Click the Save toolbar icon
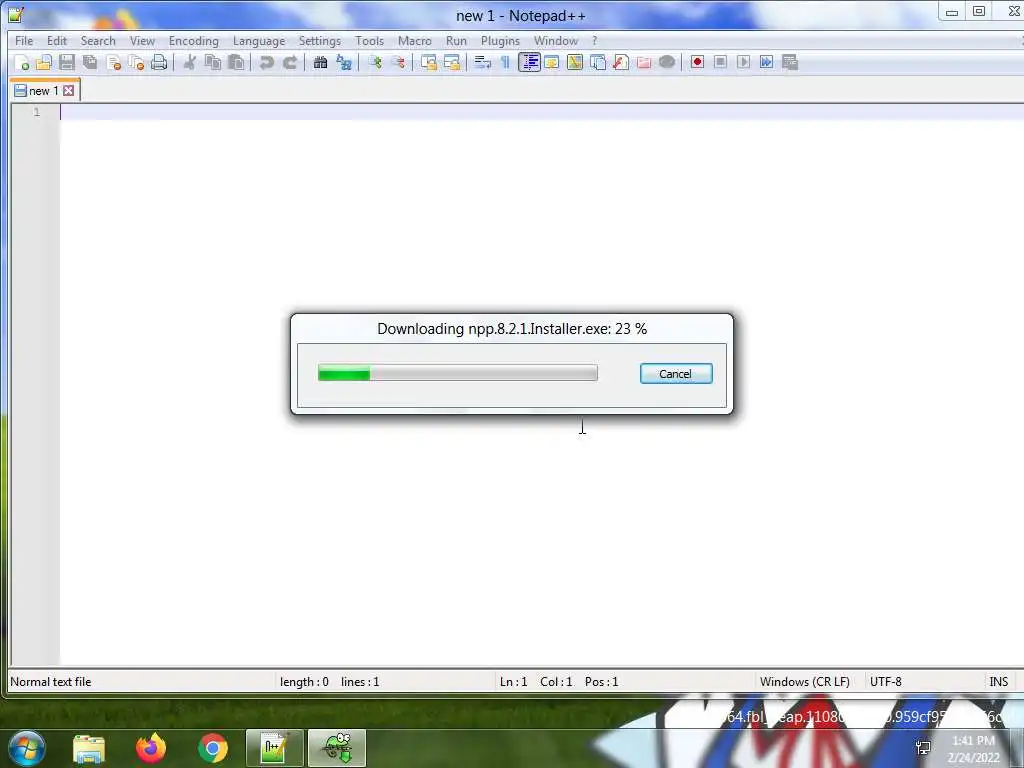Viewport: 1024px width, 768px height. [x=67, y=63]
